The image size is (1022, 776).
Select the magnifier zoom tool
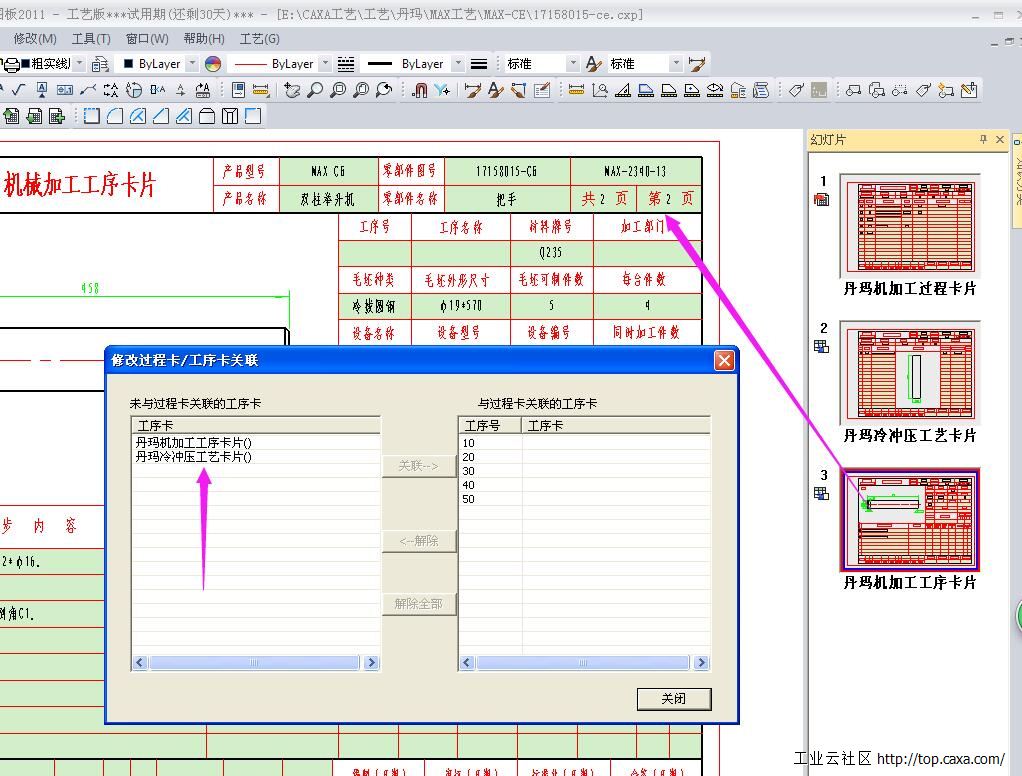pyautogui.click(x=315, y=90)
